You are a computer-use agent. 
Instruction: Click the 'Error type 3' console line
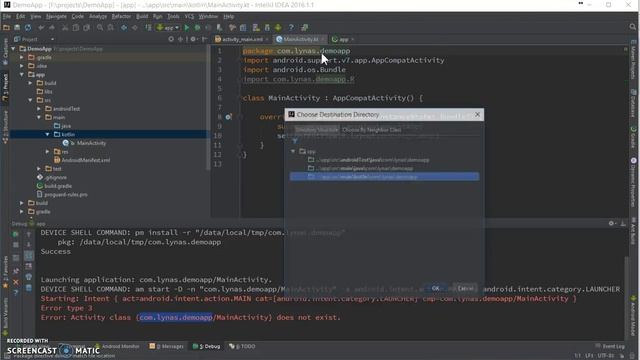tap(67, 308)
